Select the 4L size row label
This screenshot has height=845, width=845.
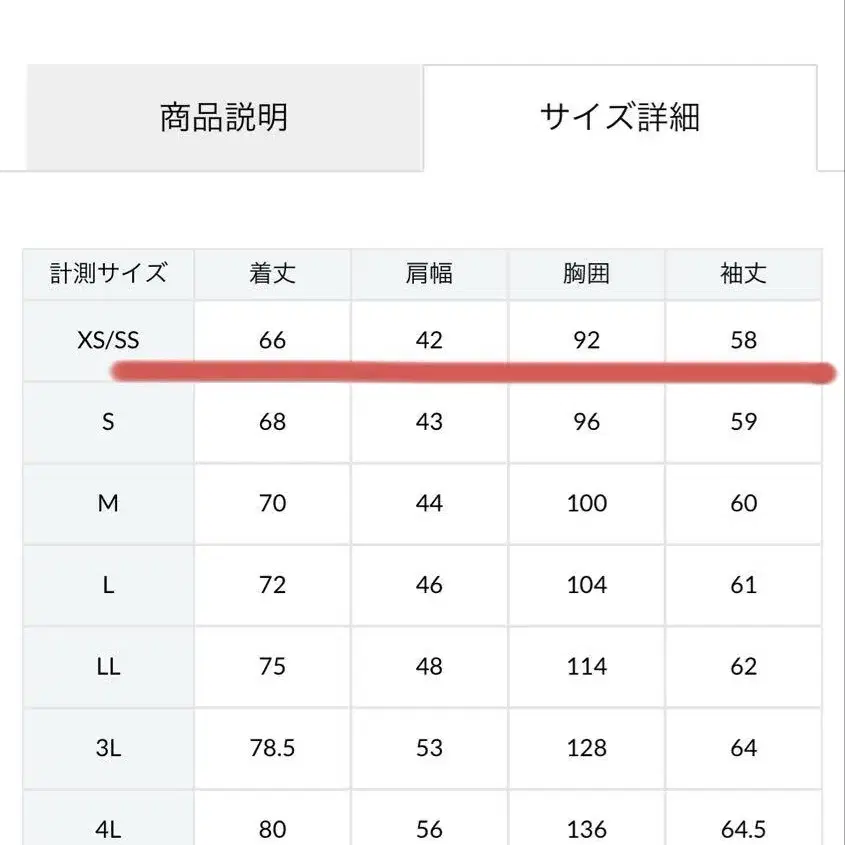tap(108, 828)
